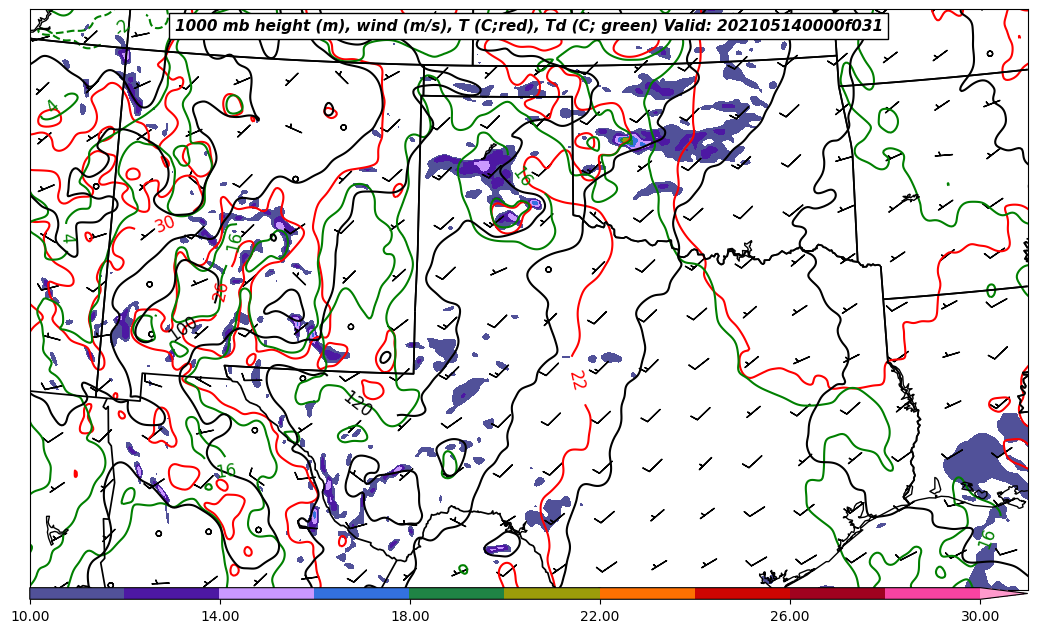The height and width of the screenshot is (633, 1037).
Task: Click the dark slate-blue colorbar segment (10–12)
Action: point(77,593)
